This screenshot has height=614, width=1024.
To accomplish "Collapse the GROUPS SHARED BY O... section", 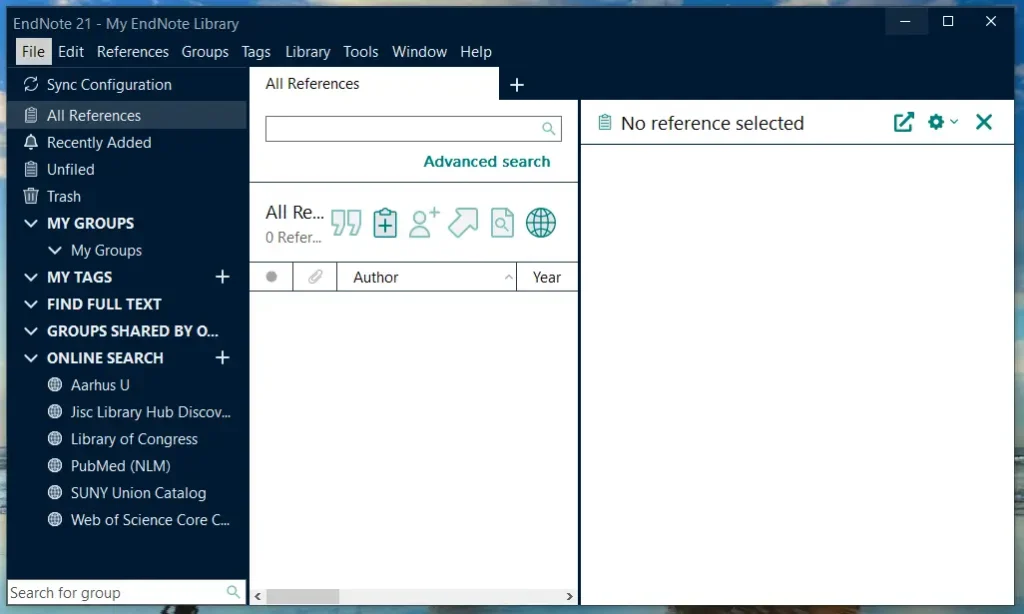I will tap(31, 331).
